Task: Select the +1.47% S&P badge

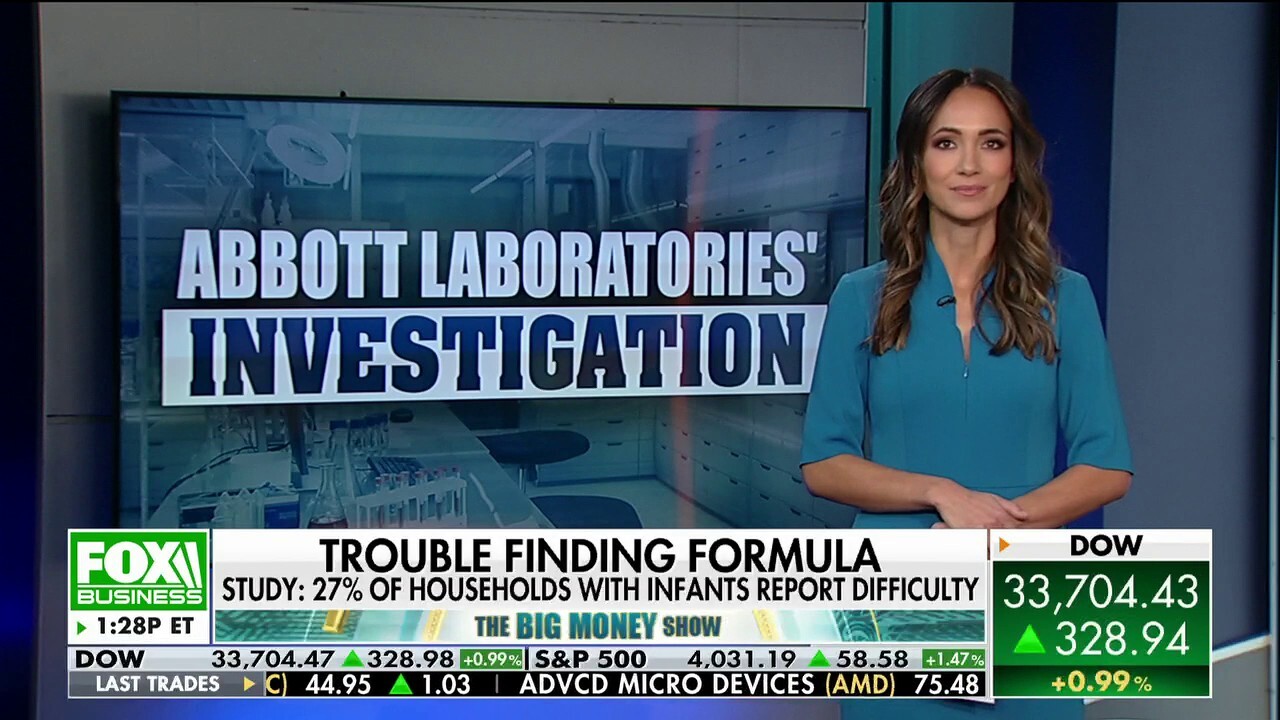Action: pyautogui.click(x=953, y=659)
